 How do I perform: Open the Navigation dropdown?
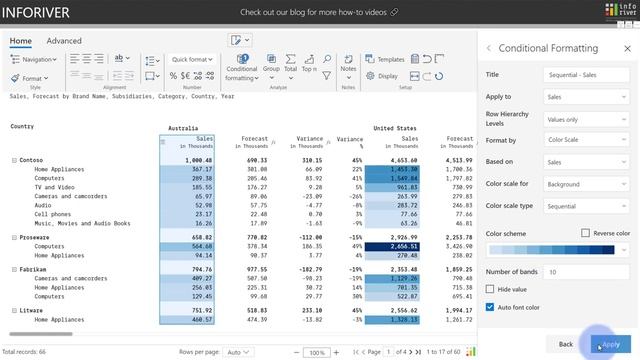(x=33, y=60)
